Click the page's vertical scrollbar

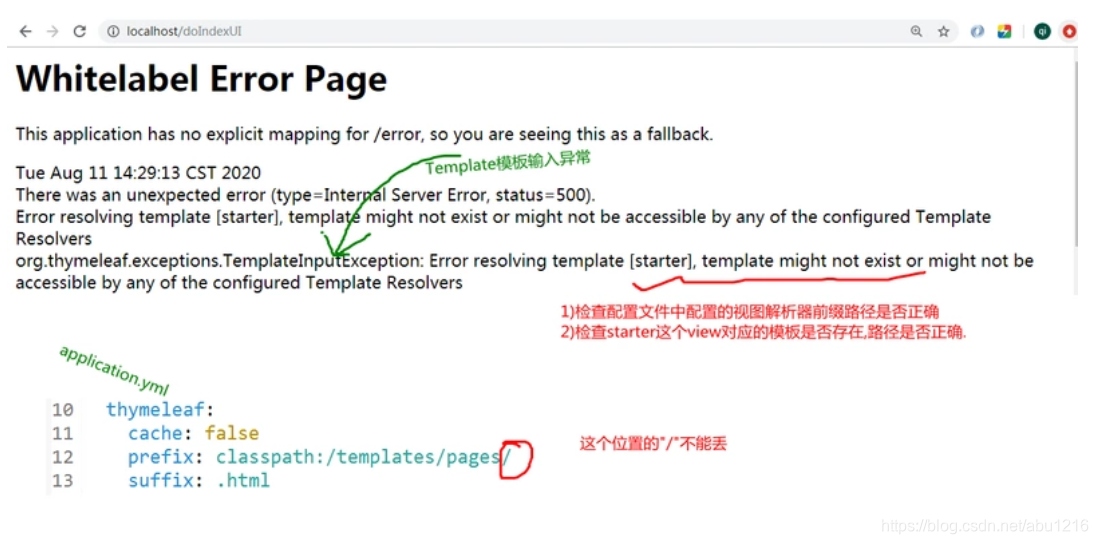click(x=1076, y=154)
